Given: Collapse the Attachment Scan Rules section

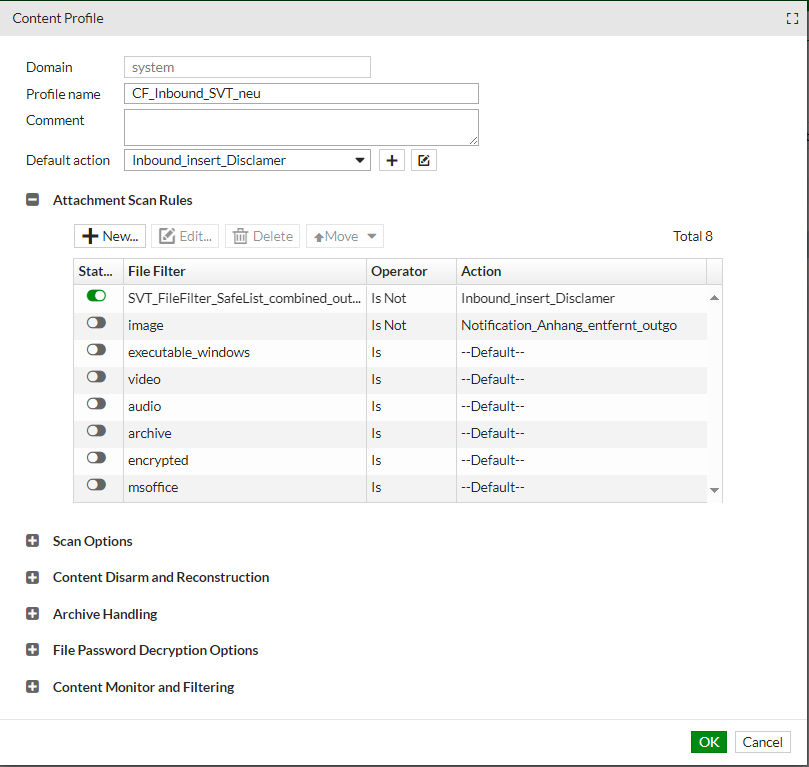Looking at the screenshot, I should pyautogui.click(x=32, y=200).
